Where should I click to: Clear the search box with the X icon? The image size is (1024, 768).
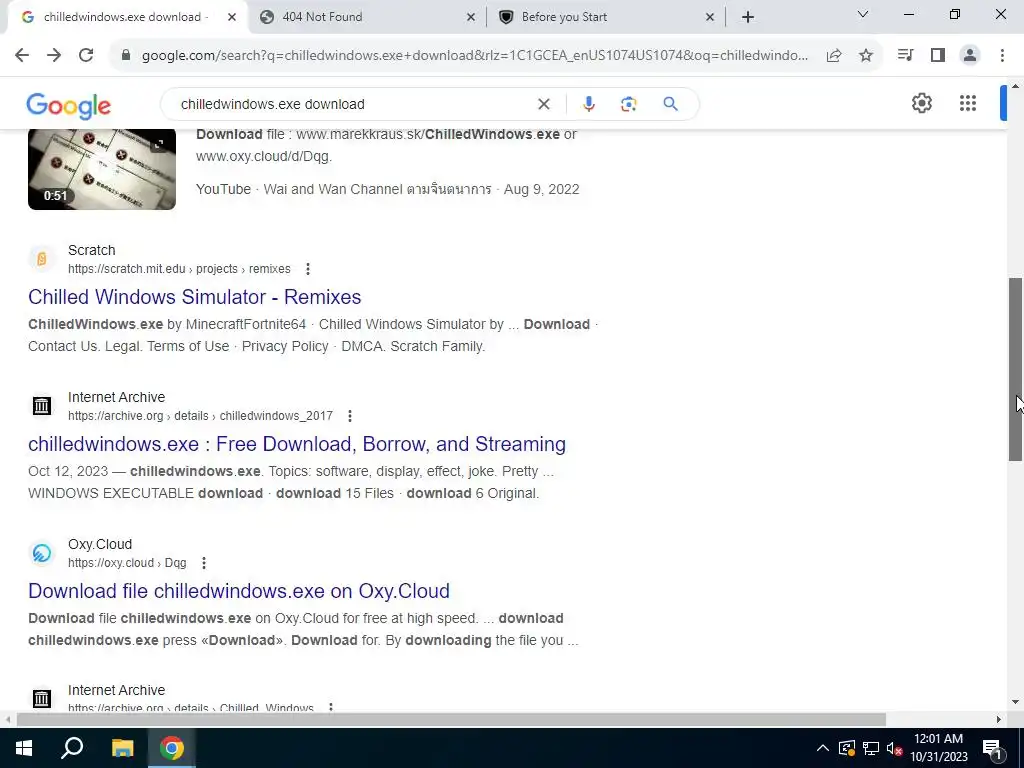543,104
